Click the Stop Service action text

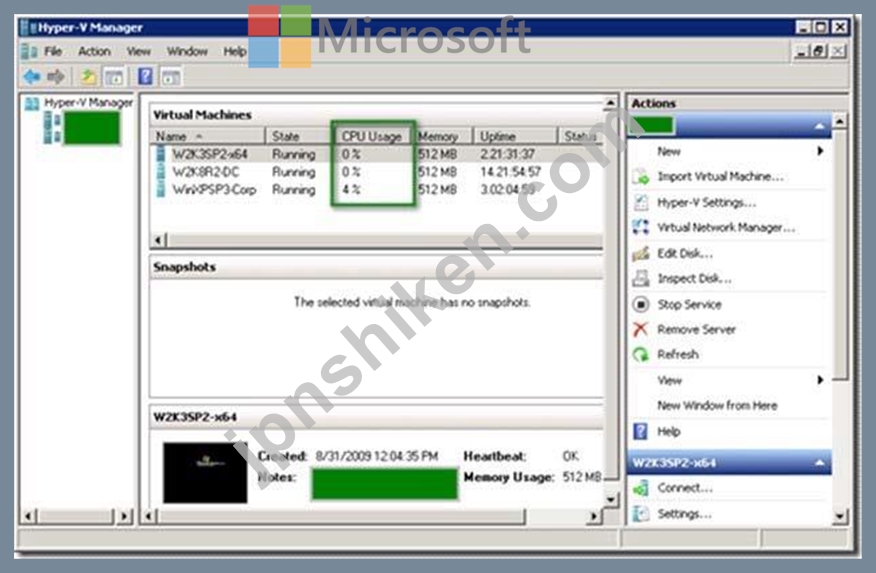coord(689,304)
